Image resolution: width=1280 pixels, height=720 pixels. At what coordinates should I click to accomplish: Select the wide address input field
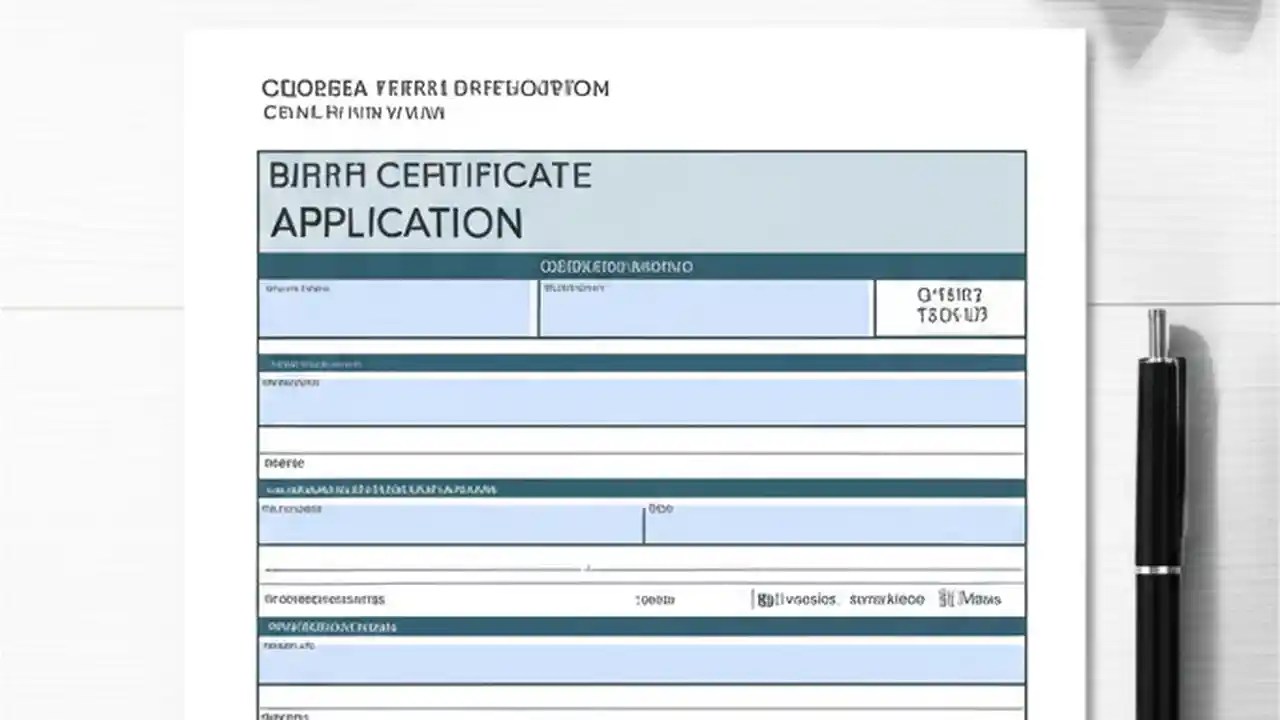click(640, 399)
